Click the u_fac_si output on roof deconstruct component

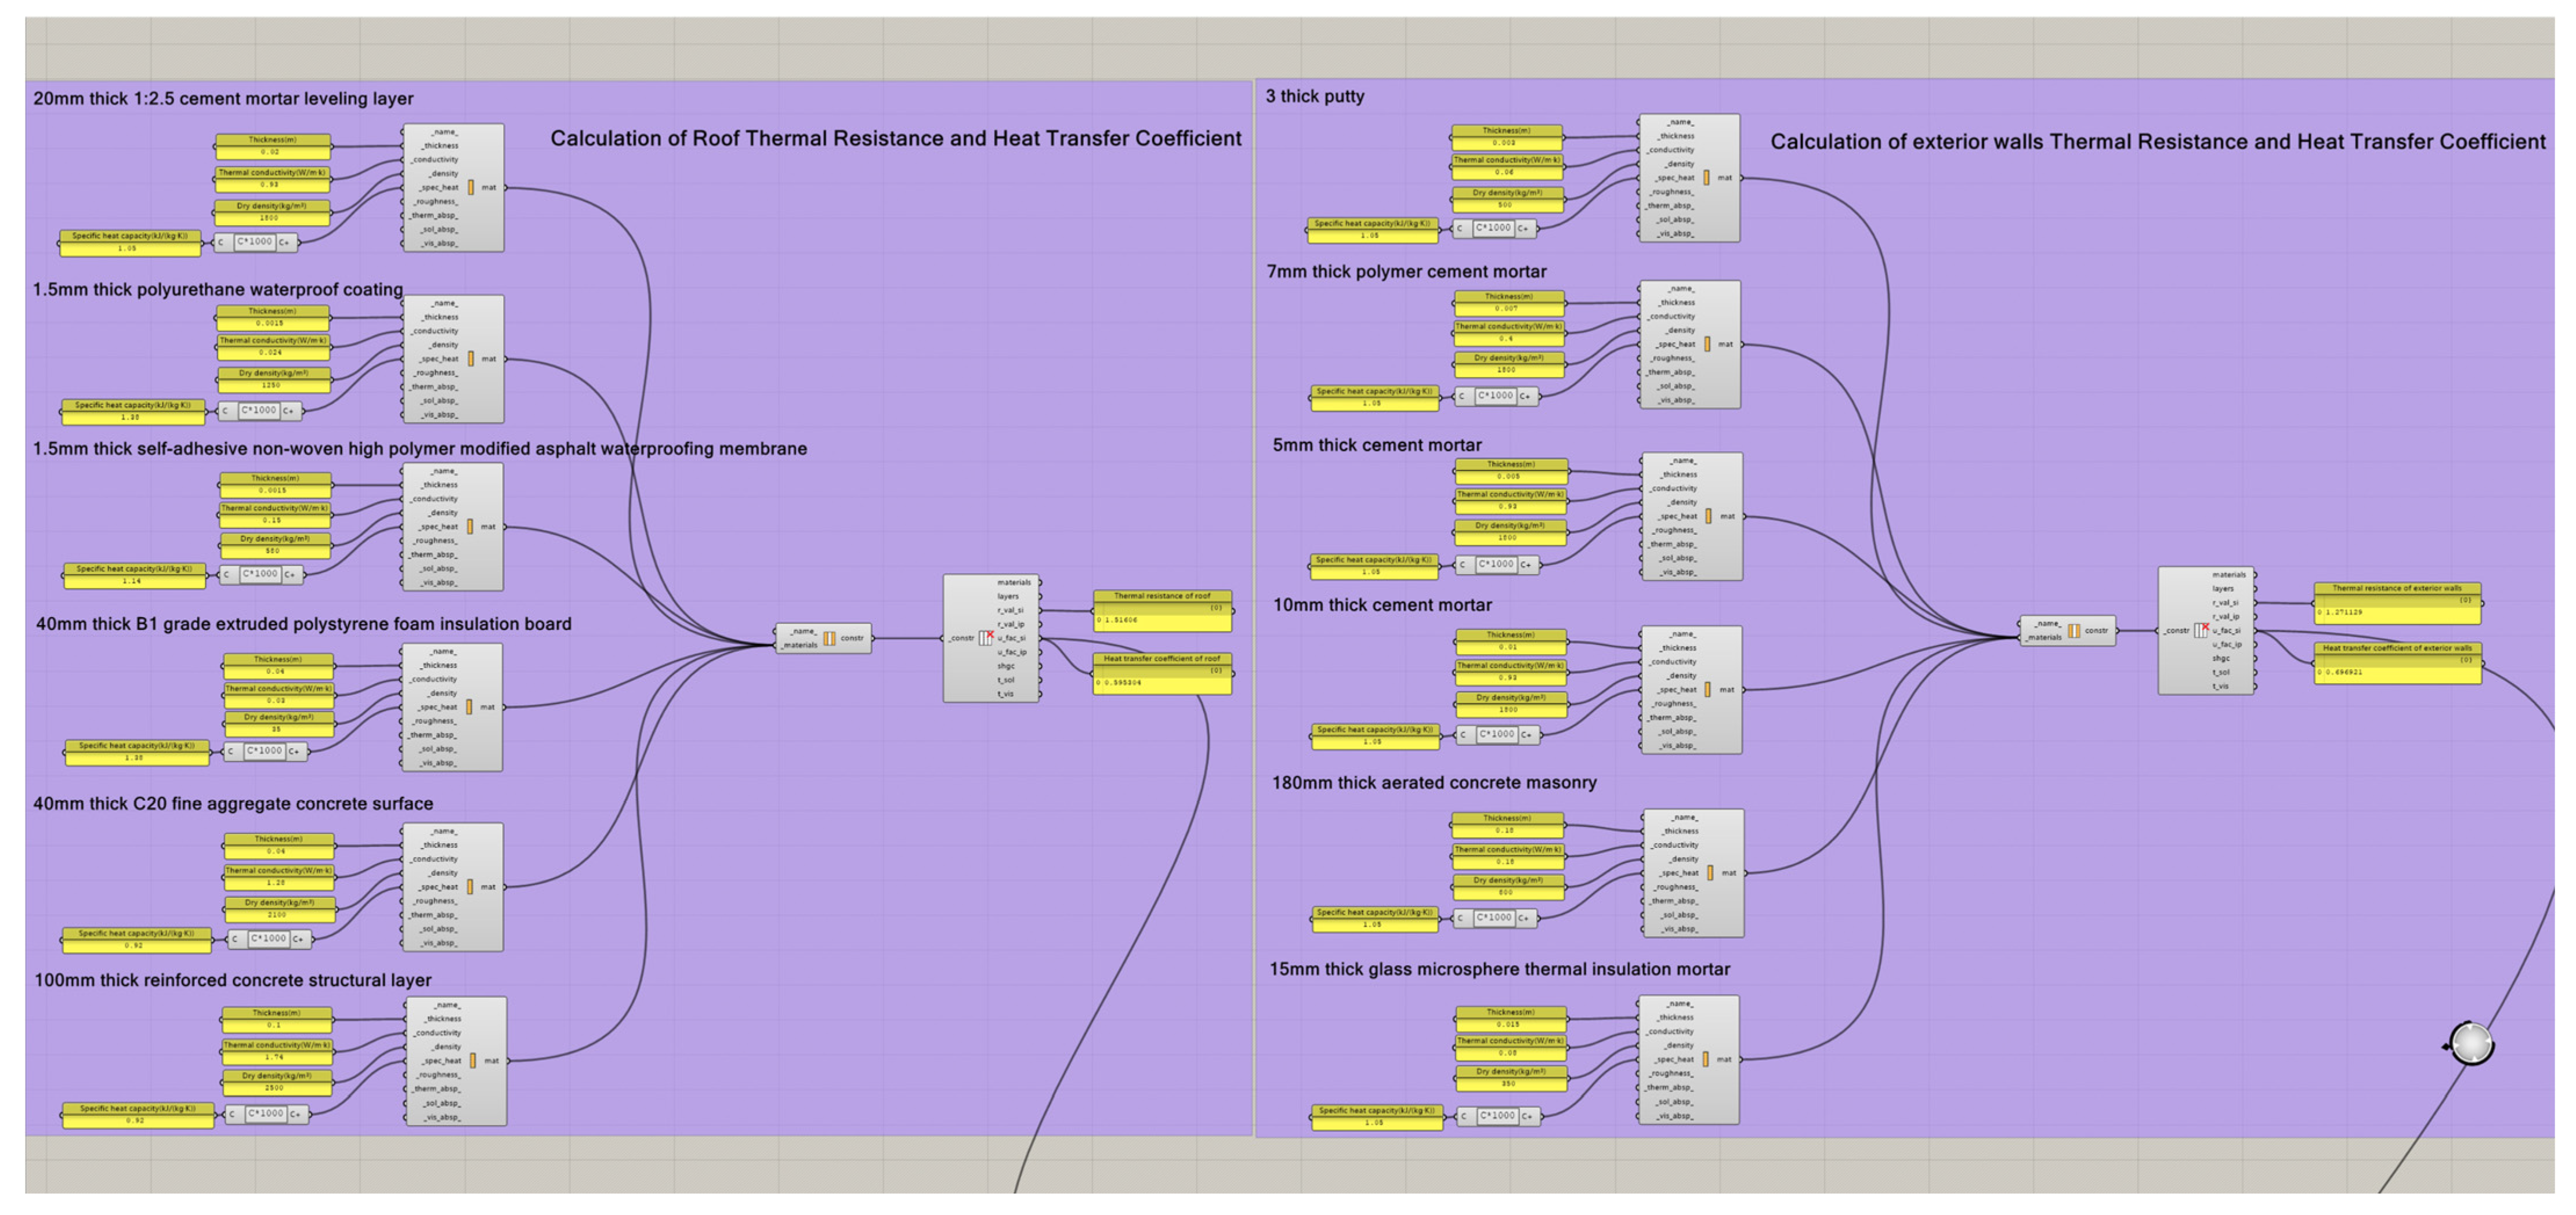1012,638
